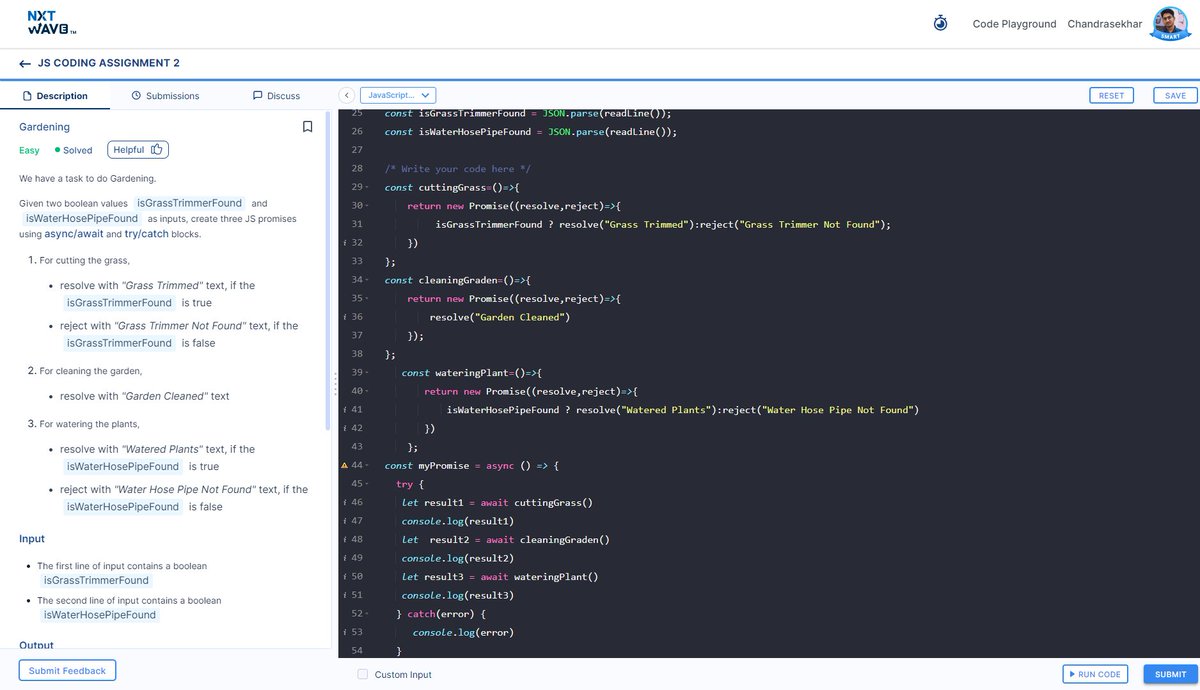Fold the wateringPlant function at line 39
Viewport: 1200px width, 690px height.
click(x=369, y=373)
